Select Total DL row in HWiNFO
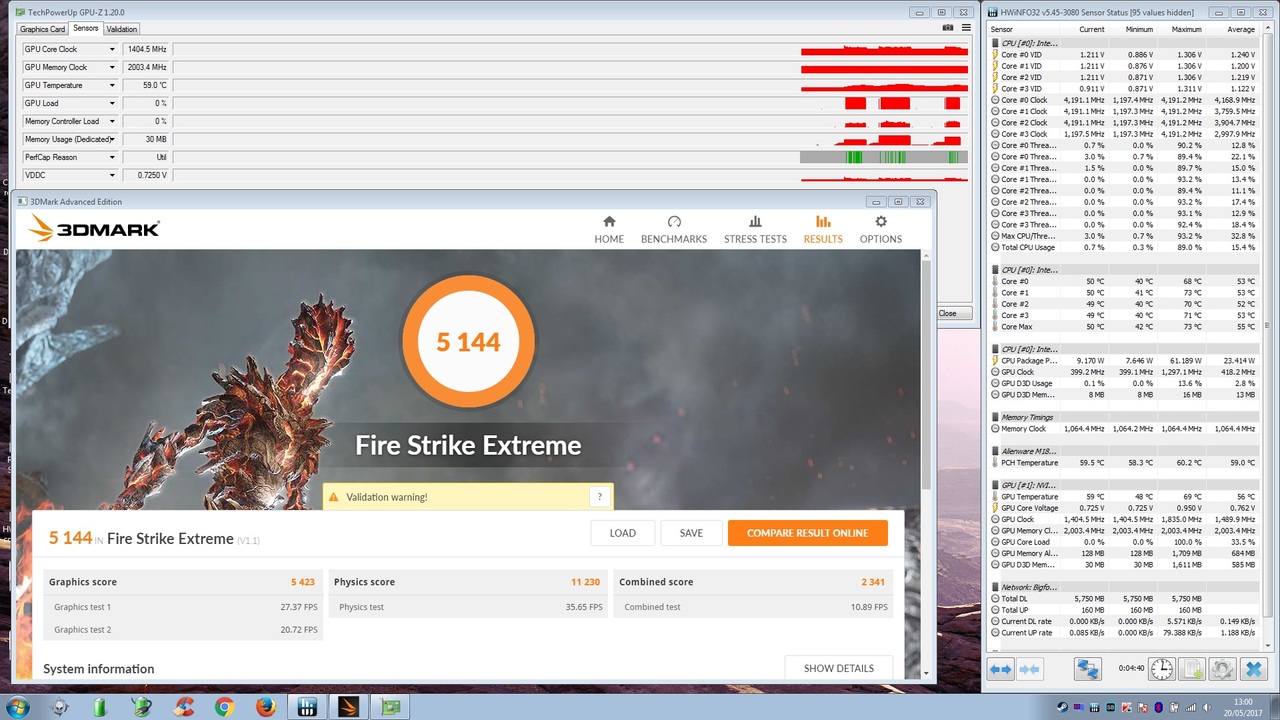This screenshot has height=720, width=1280. point(1124,599)
